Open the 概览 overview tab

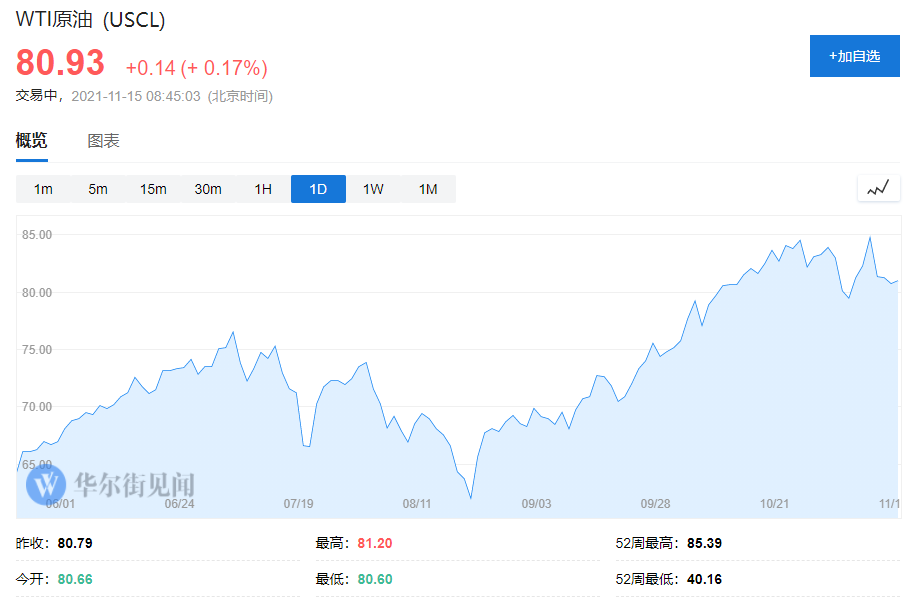click(31, 141)
